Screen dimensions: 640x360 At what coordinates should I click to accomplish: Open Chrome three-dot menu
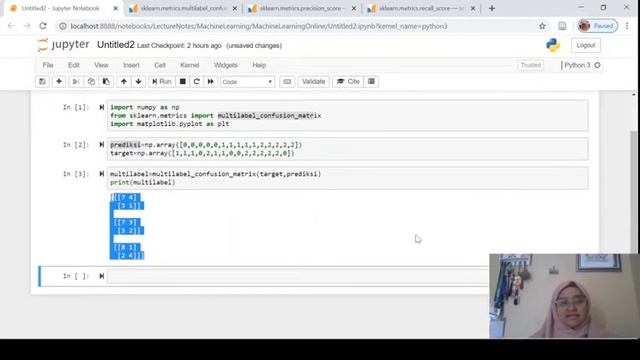(x=627, y=26)
